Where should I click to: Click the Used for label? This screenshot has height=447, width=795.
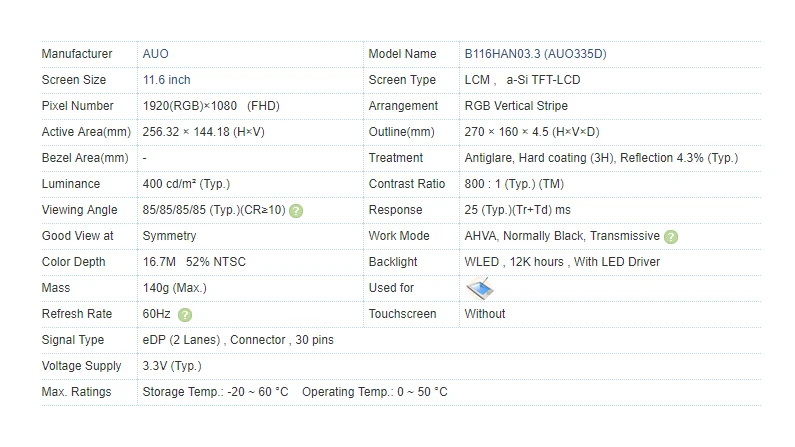[x=391, y=288]
